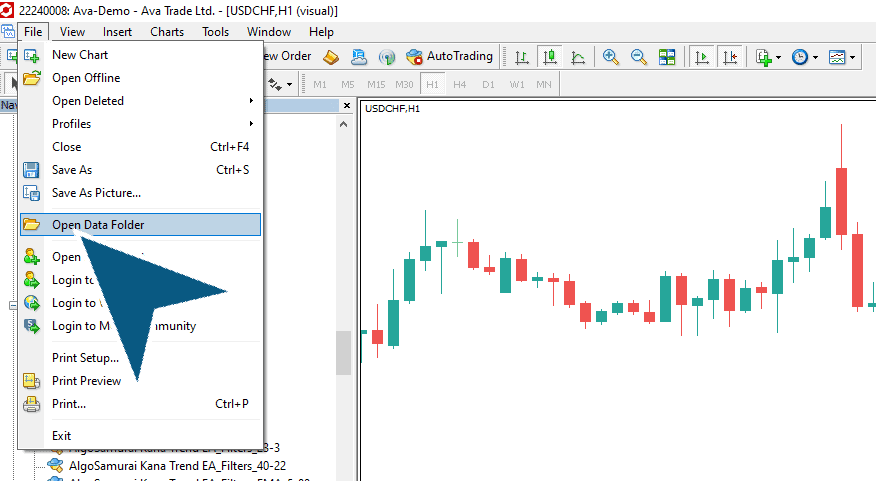The height and width of the screenshot is (481, 876).
Task: Click the indicators list add icon
Action: pyautogui.click(x=764, y=57)
